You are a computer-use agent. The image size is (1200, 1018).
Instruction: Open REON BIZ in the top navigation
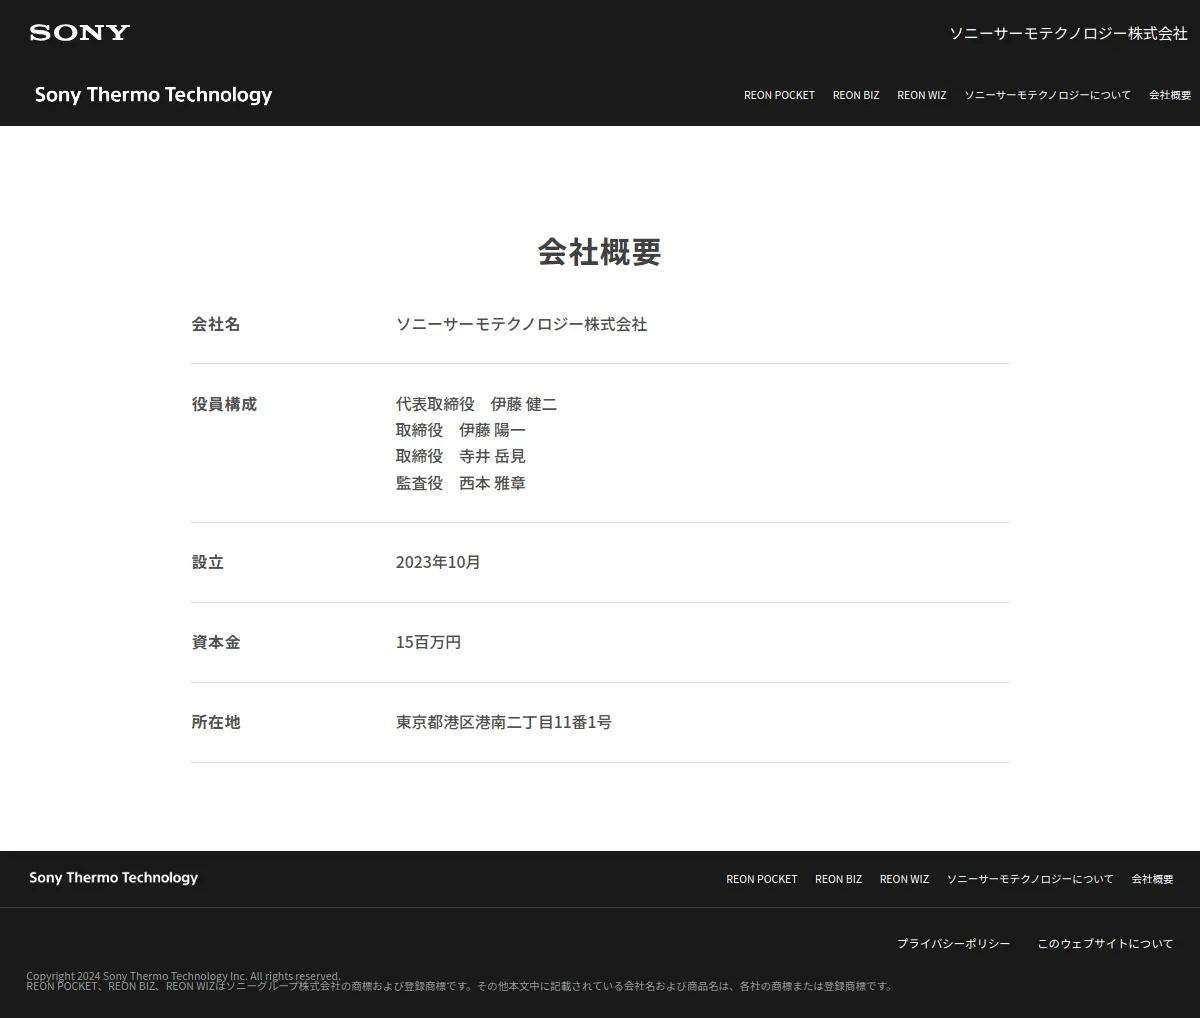(856, 95)
